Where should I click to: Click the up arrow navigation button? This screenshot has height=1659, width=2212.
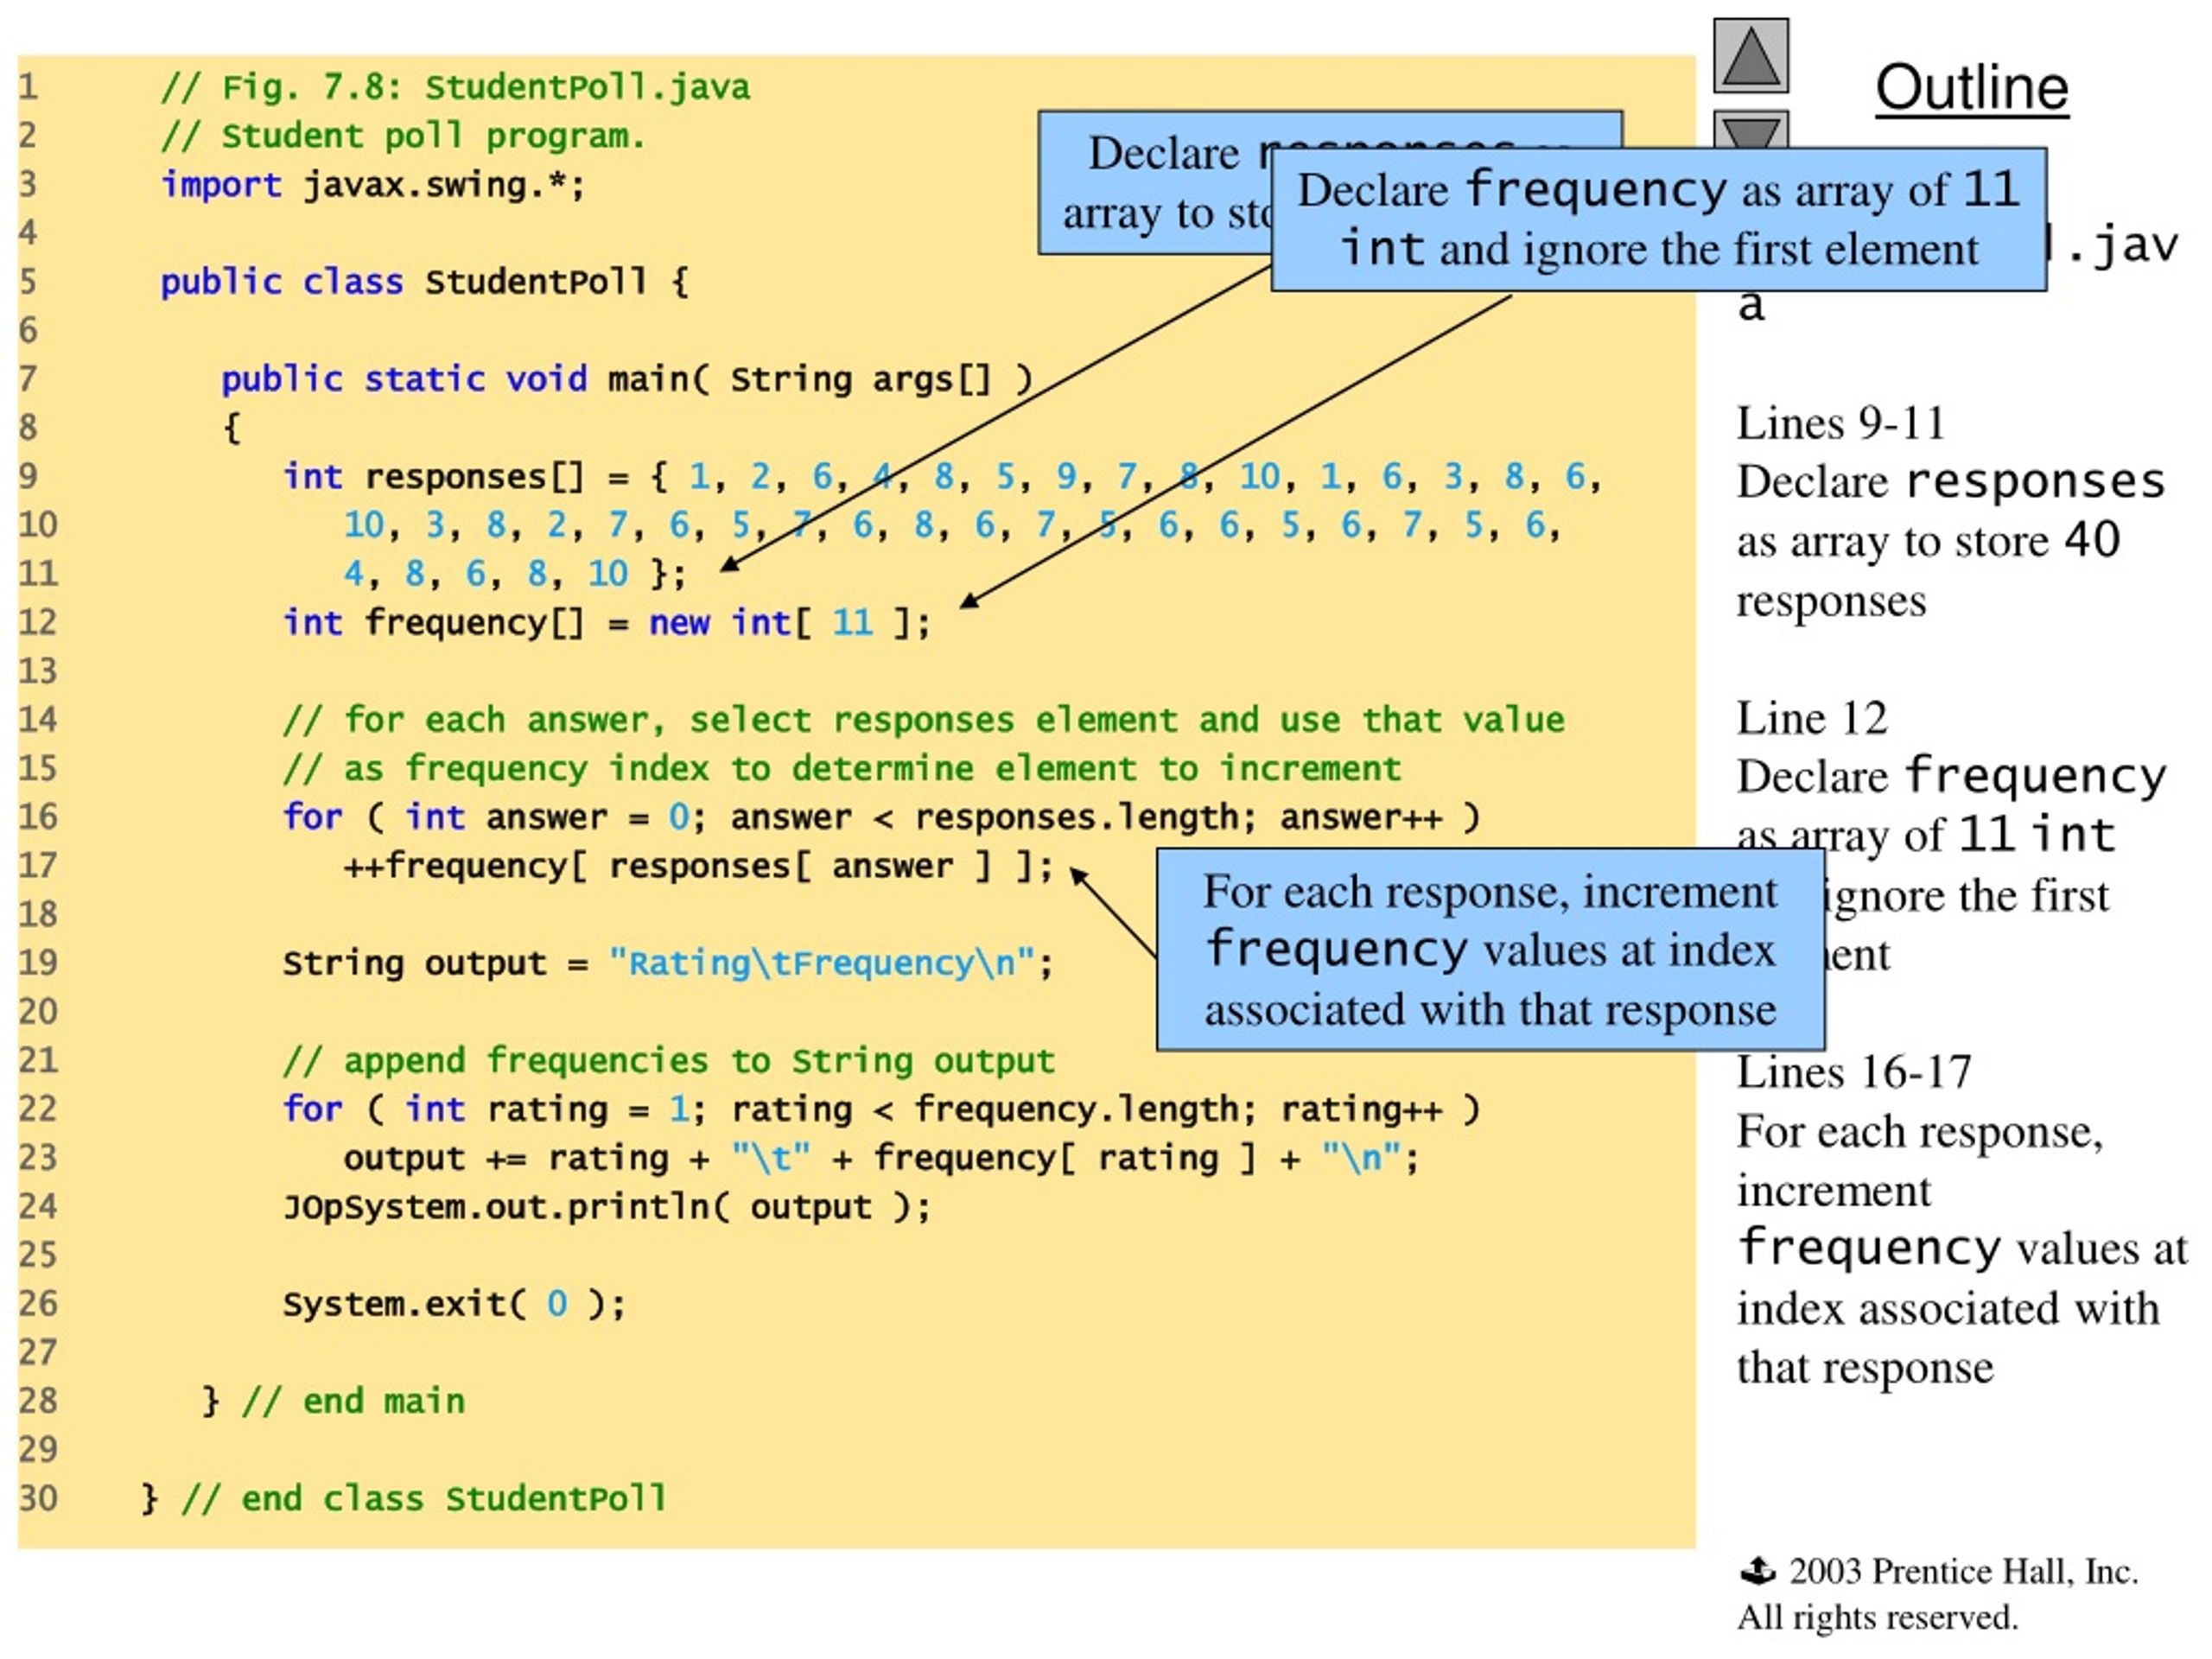pyautogui.click(x=1751, y=56)
